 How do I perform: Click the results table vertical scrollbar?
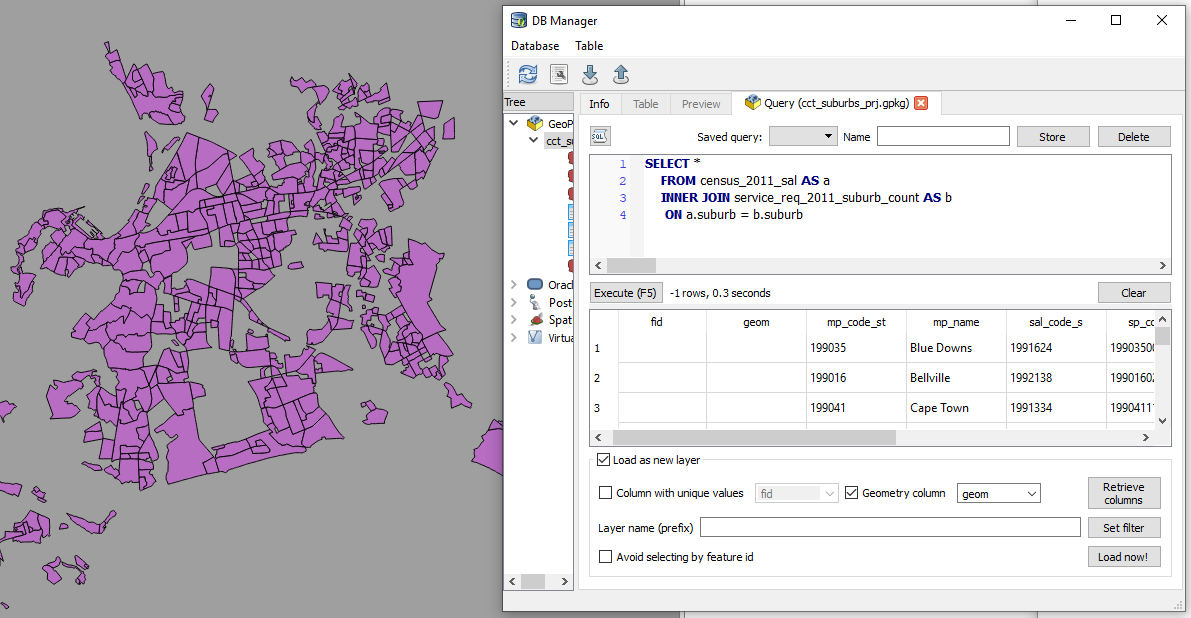click(x=1162, y=370)
